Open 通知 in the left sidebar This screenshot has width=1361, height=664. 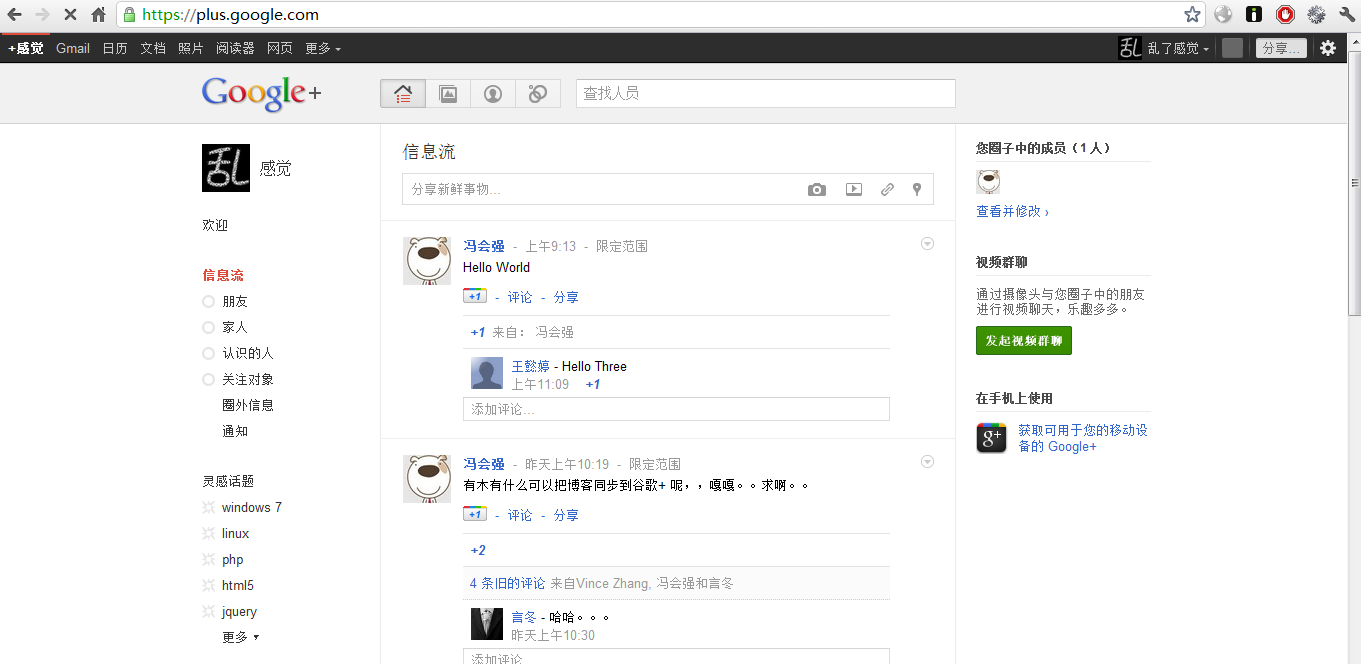pos(235,431)
